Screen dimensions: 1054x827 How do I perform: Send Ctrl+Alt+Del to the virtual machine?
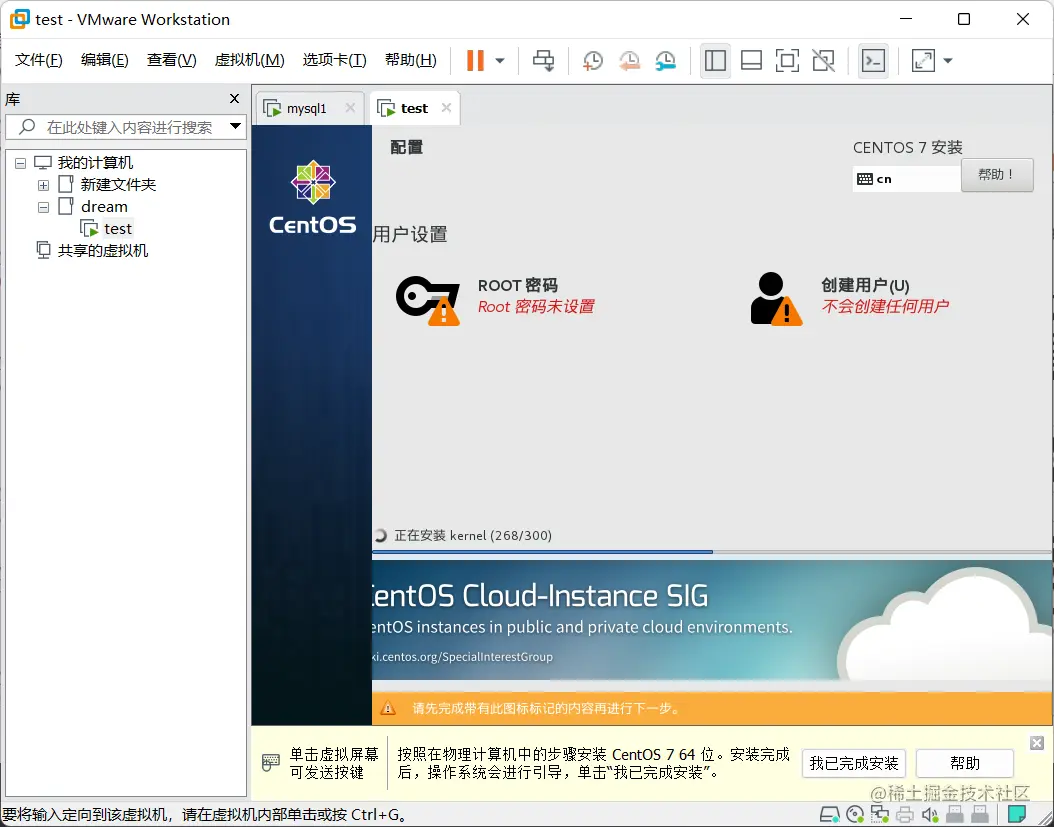pos(543,61)
